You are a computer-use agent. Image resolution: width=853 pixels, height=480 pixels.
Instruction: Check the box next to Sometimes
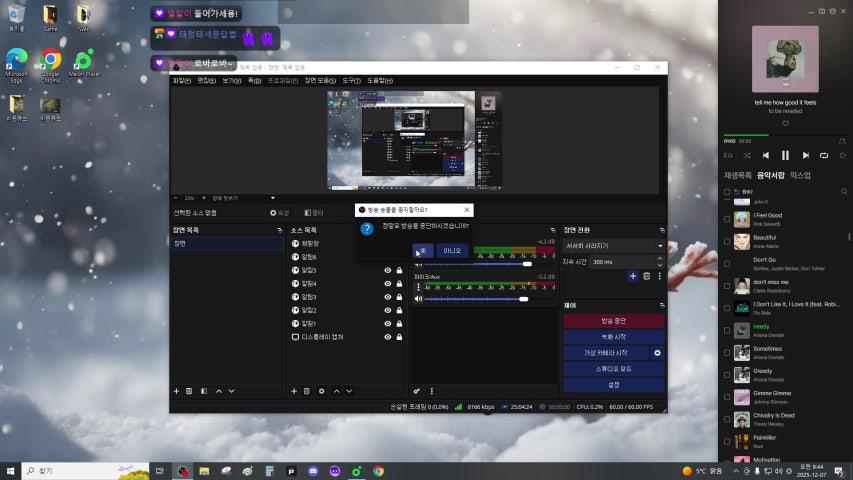click(x=727, y=353)
